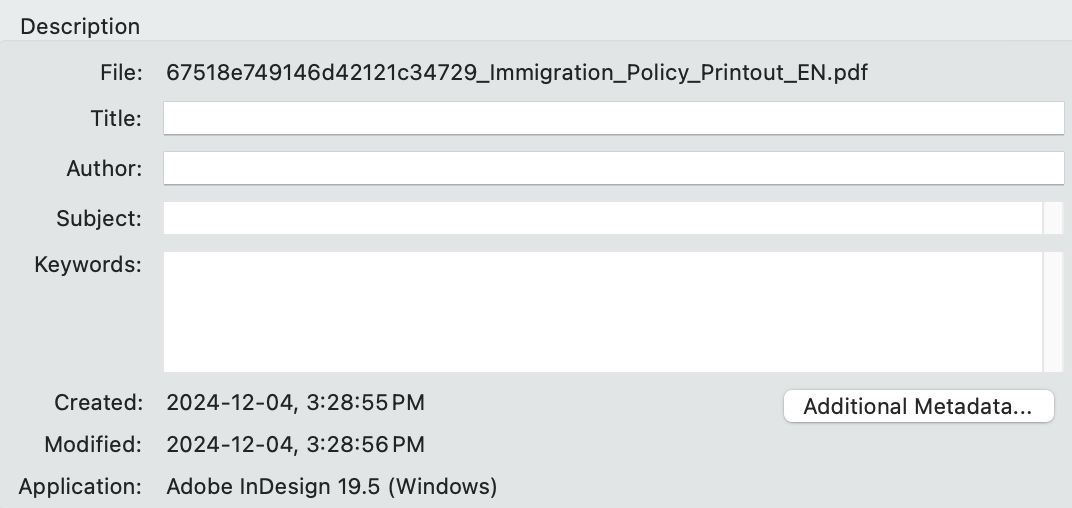Click the Keywords: label
Image resolution: width=1072 pixels, height=508 pixels.
coord(88,265)
